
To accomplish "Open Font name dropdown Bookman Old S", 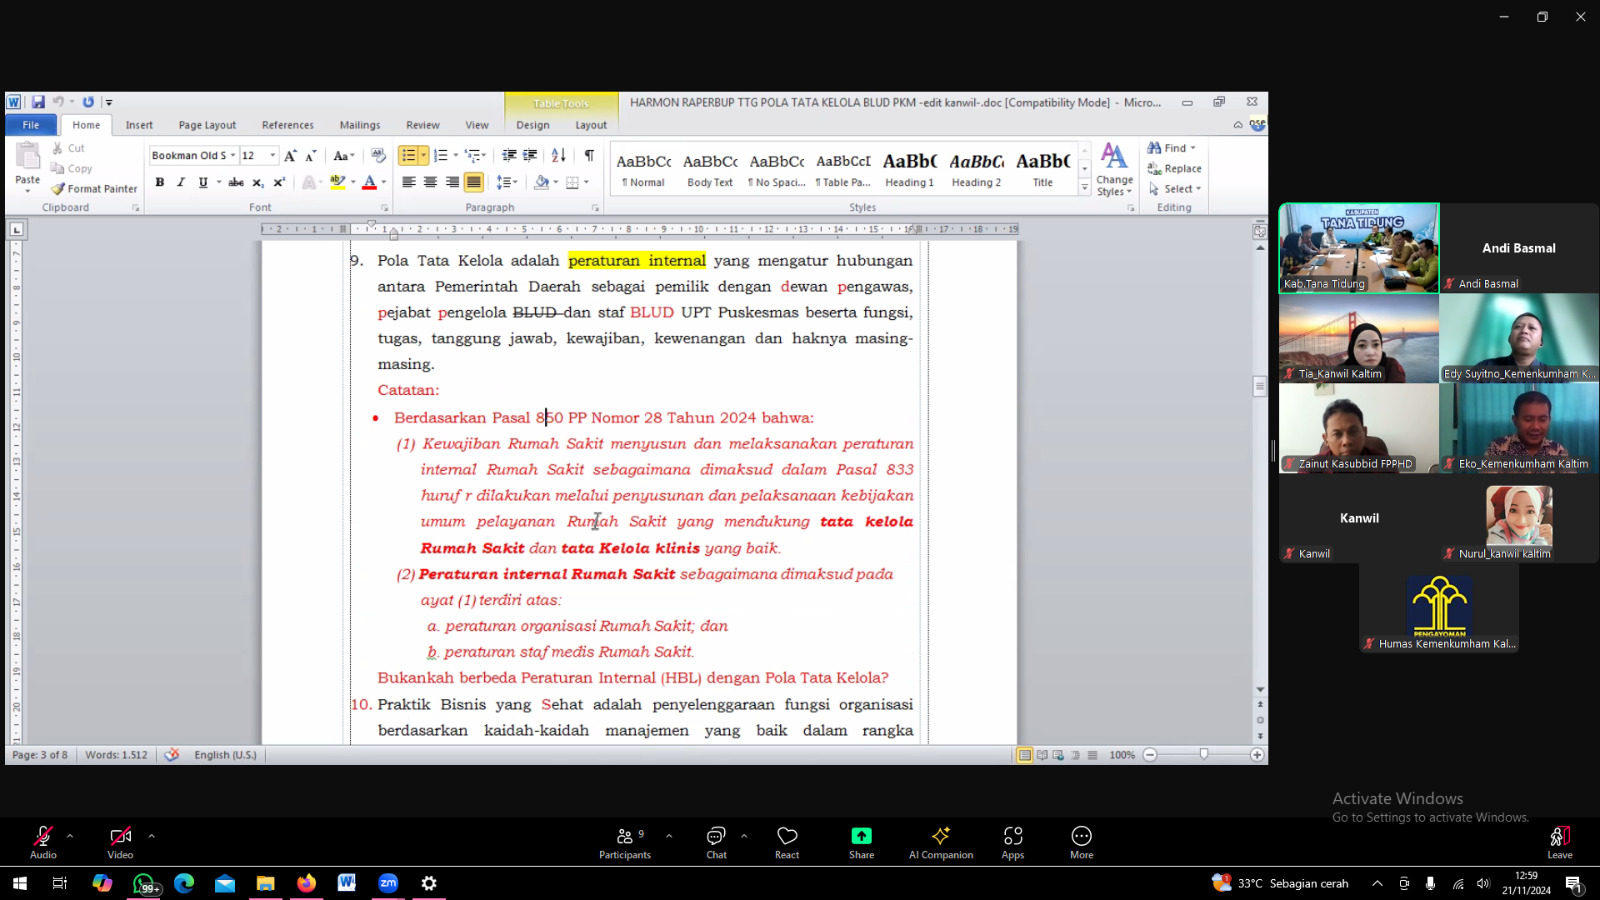I will [x=233, y=155].
